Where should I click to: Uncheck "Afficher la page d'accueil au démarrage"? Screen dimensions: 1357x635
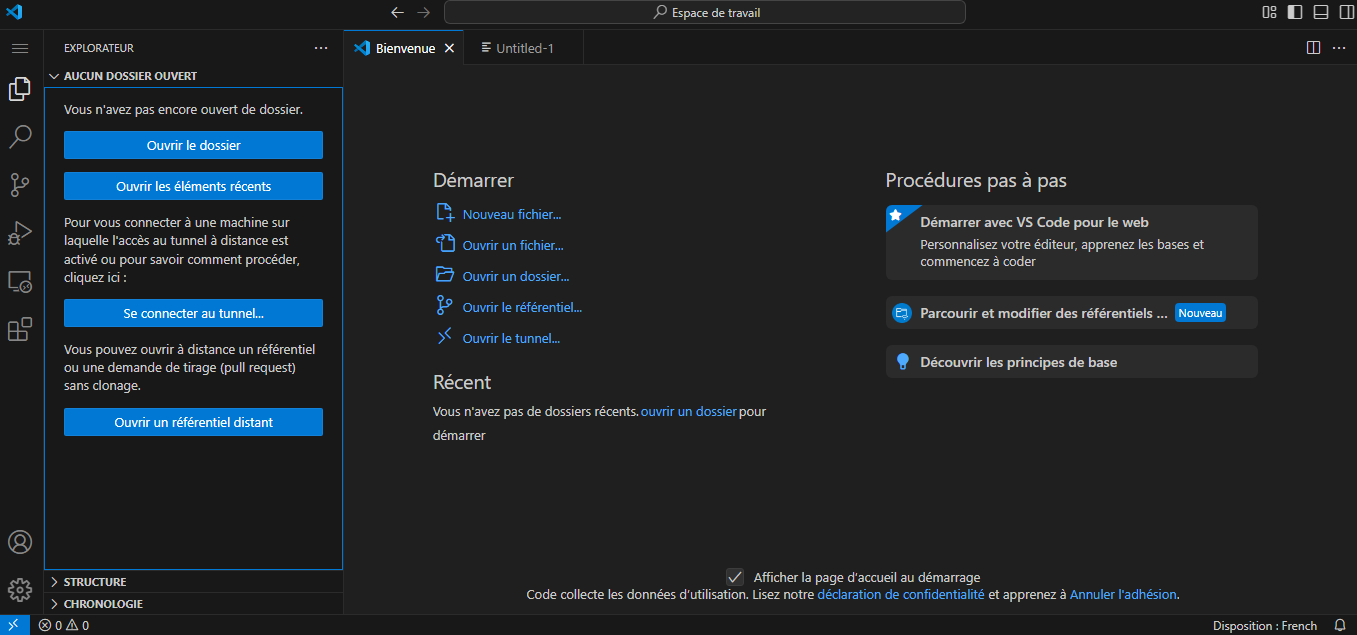point(735,577)
